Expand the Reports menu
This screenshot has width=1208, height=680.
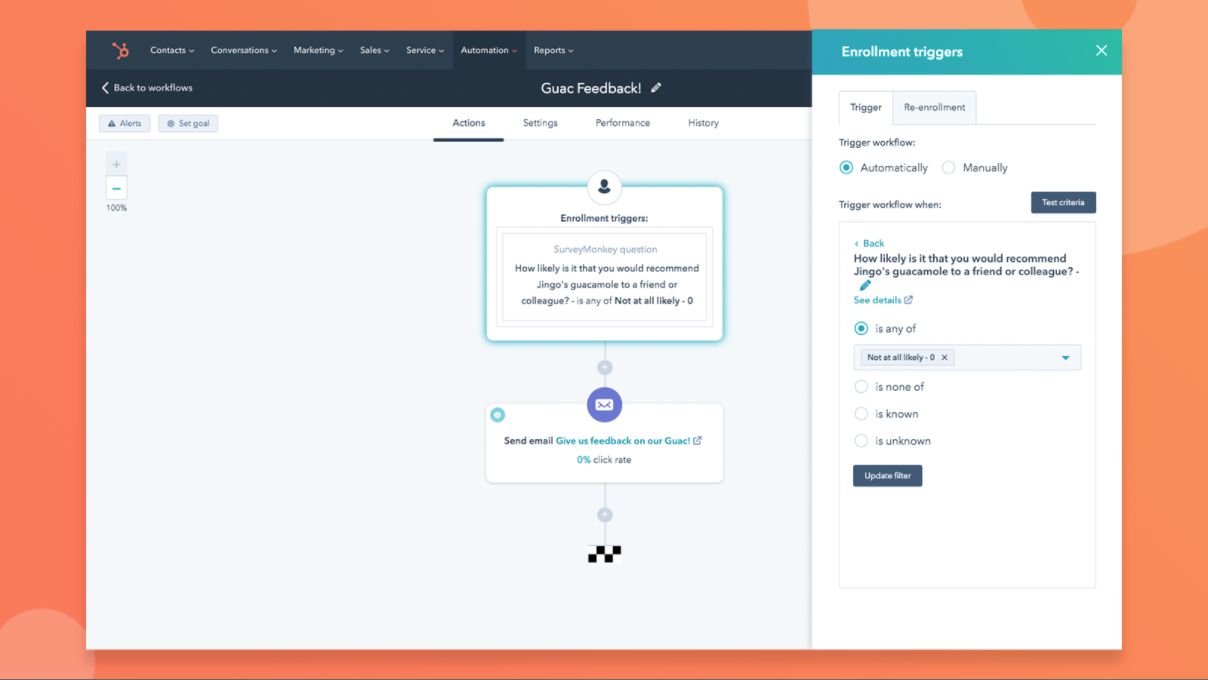click(x=553, y=51)
